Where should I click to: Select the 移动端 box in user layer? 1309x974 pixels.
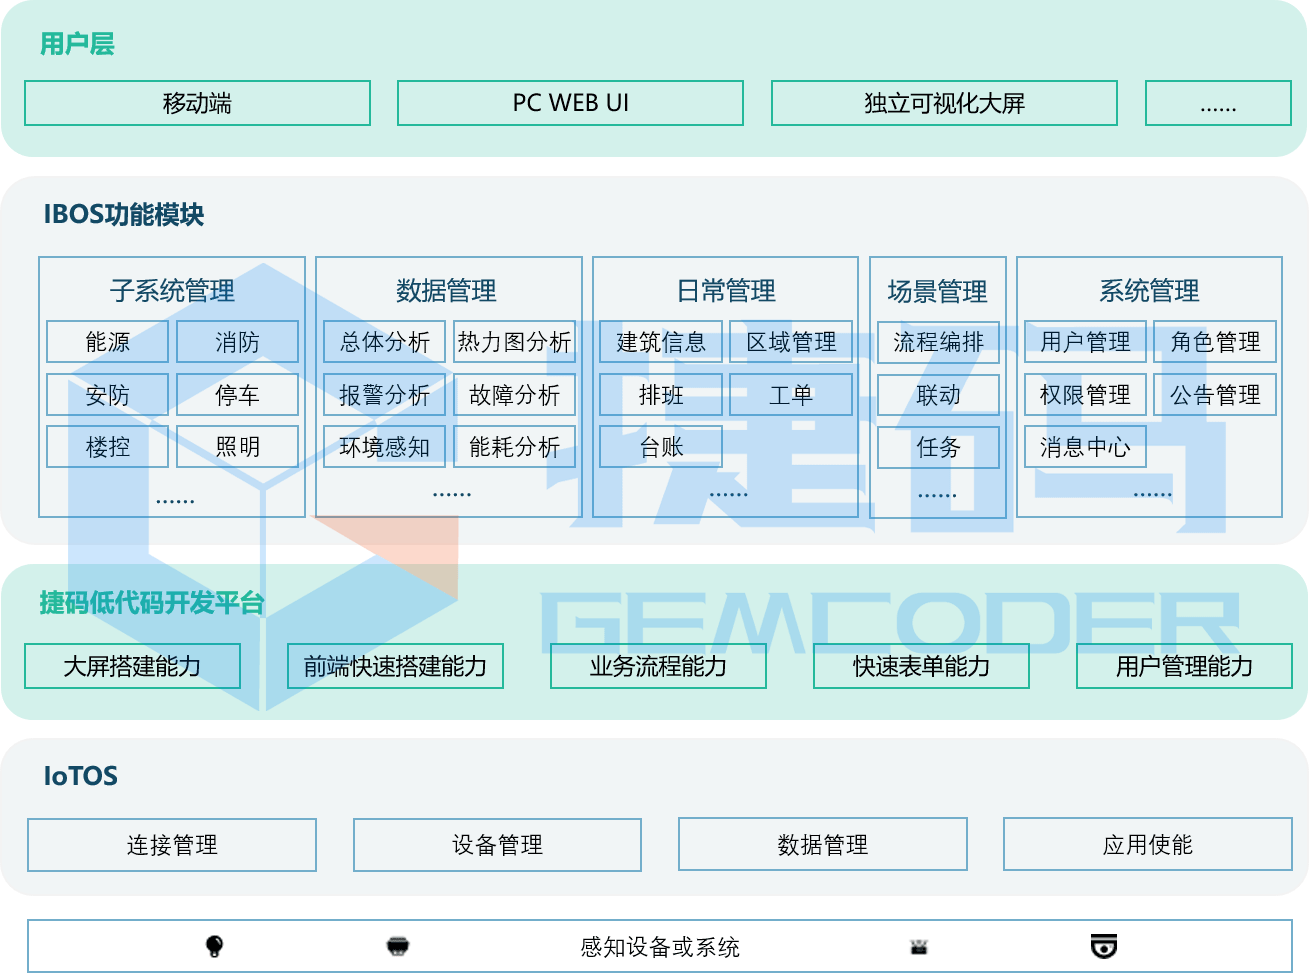pos(198,103)
